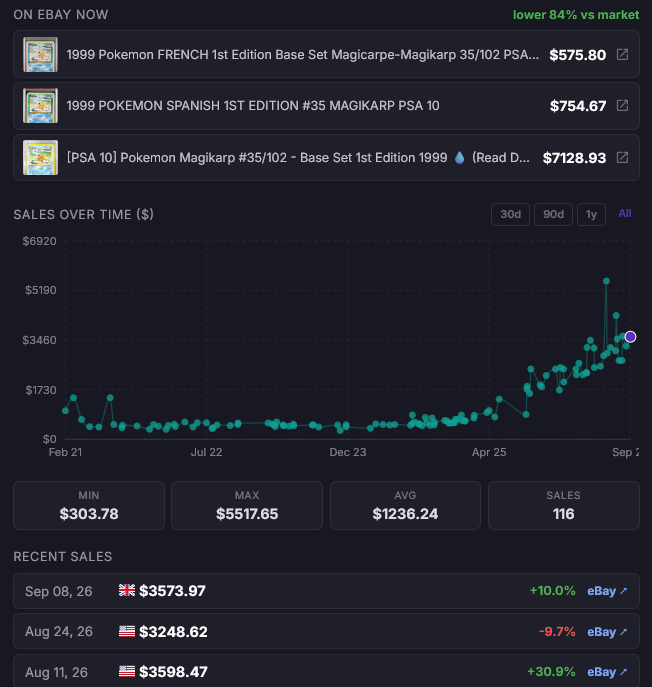Click the $3248.62 sale price
Viewport: 652px width, 687px height.
tap(173, 632)
